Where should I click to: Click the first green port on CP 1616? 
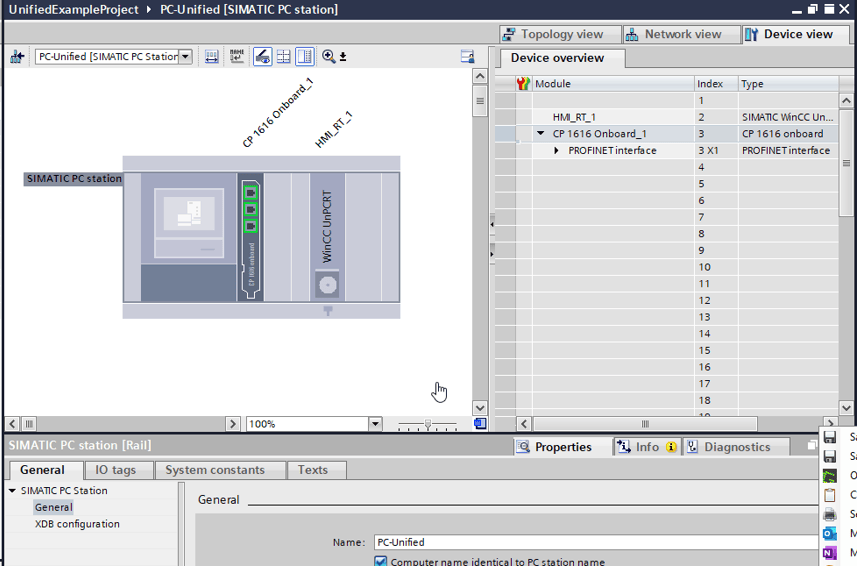250,193
